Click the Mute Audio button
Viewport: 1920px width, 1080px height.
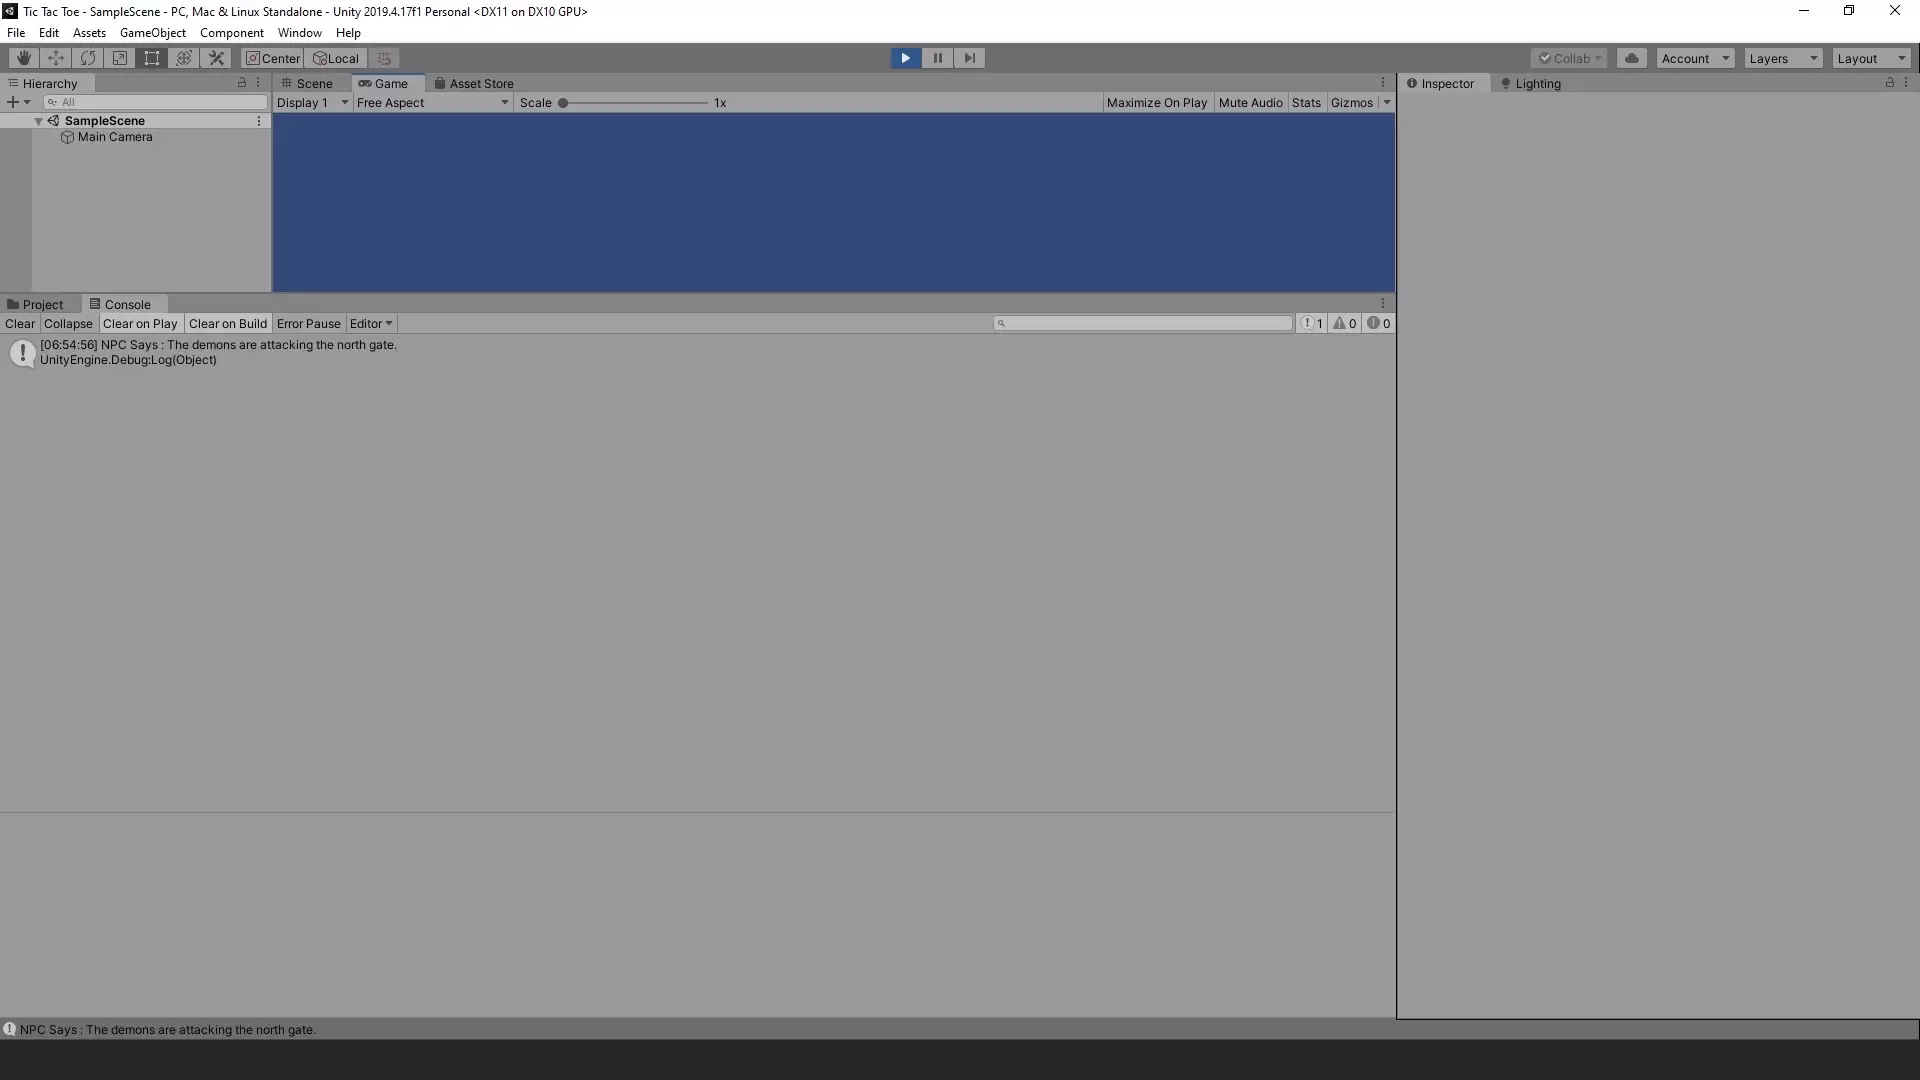click(x=1250, y=103)
